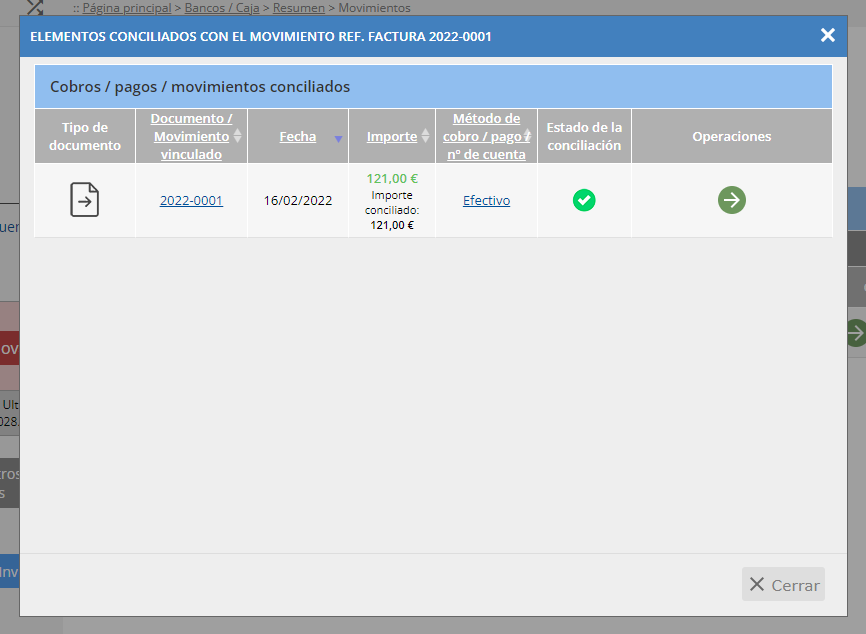This screenshot has height=634, width=866.
Task: Click the 121,00 € amount in green
Action: [392, 179]
